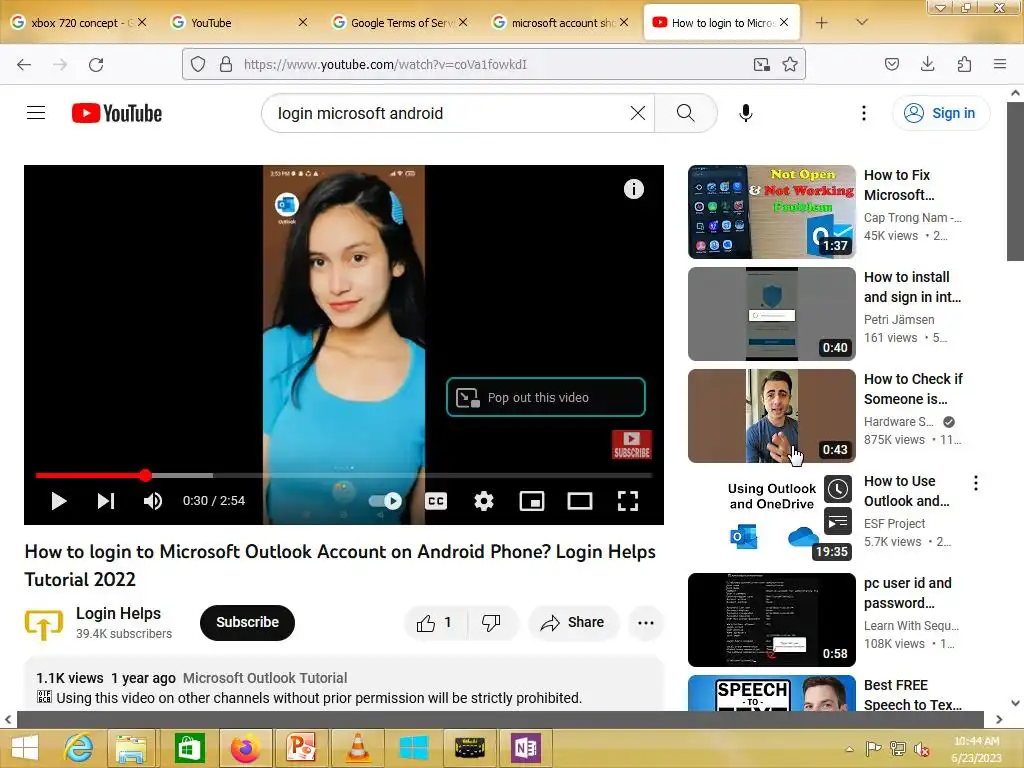This screenshot has height=768, width=1024.
Task: Mute the video volume
Action: (x=153, y=501)
